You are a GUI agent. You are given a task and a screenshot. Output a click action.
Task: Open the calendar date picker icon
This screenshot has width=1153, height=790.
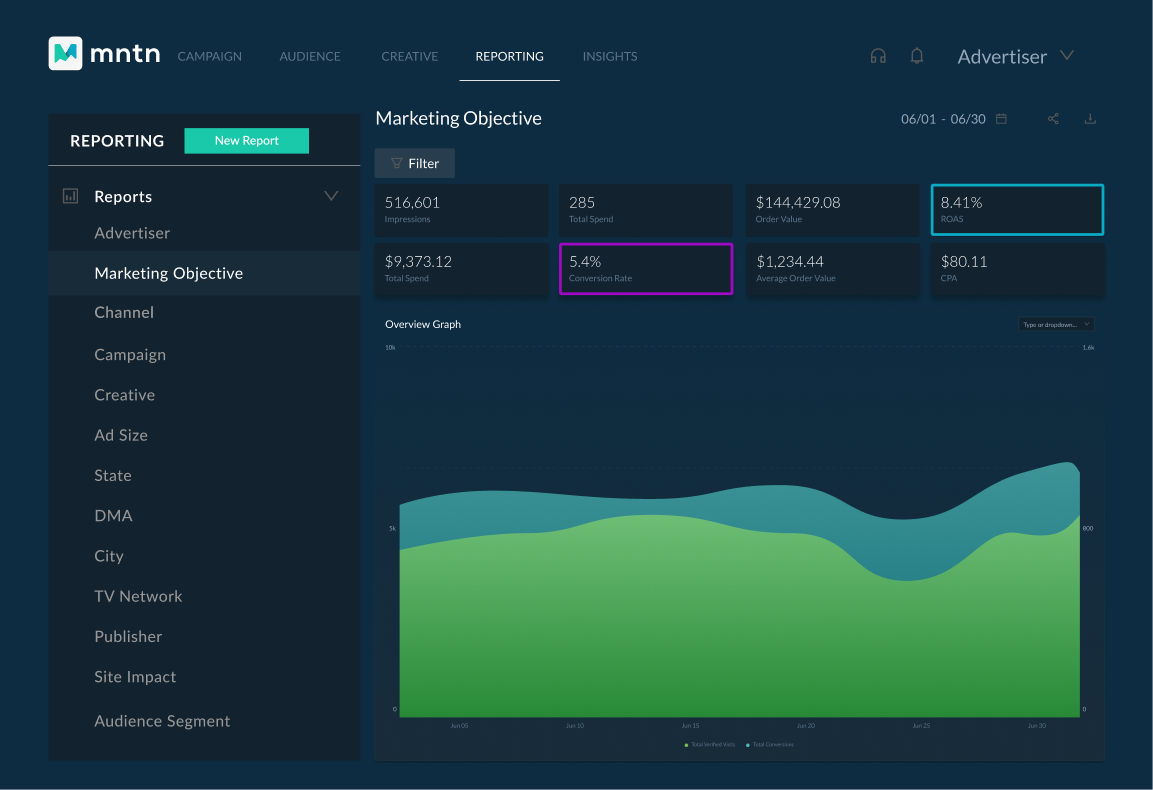pos(1001,119)
